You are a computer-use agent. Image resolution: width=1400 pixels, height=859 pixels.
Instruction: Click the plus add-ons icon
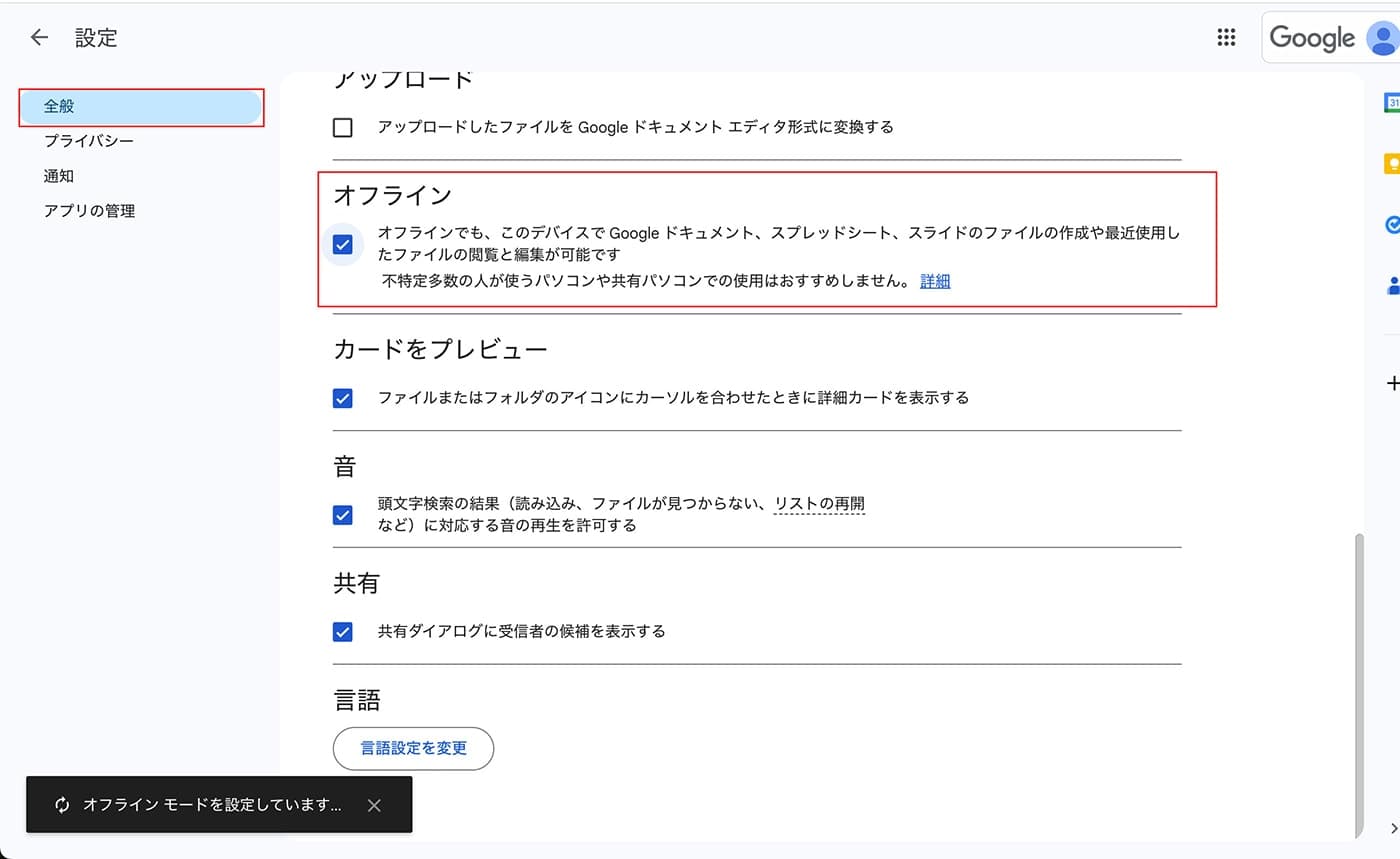point(1392,383)
